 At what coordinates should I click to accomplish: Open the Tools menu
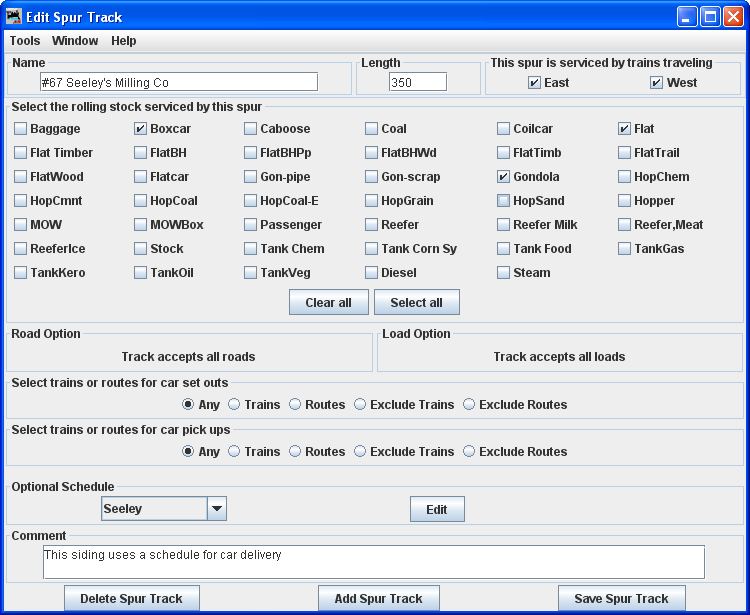pyautogui.click(x=25, y=41)
